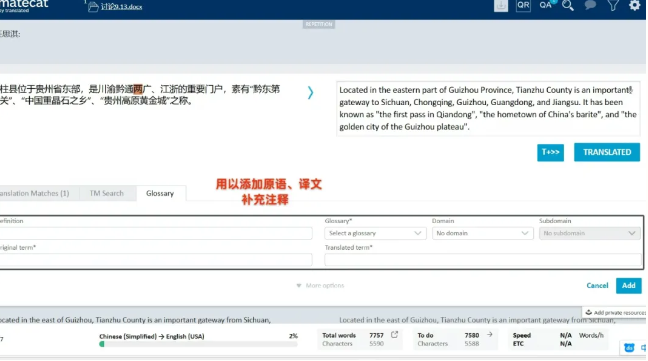This screenshot has height=361, width=648.
Task: Switch to the TM Search tab
Action: (x=107, y=193)
